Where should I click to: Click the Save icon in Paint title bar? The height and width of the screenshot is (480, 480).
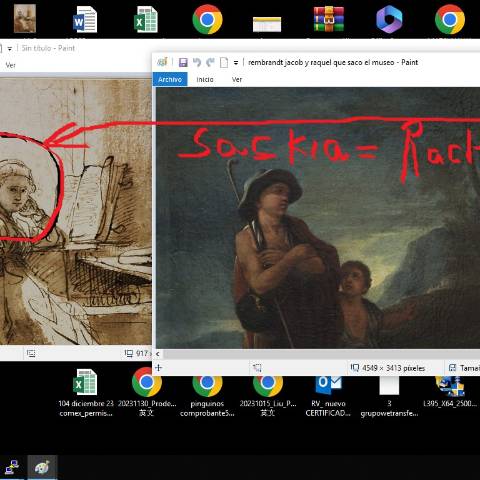[x=183, y=62]
